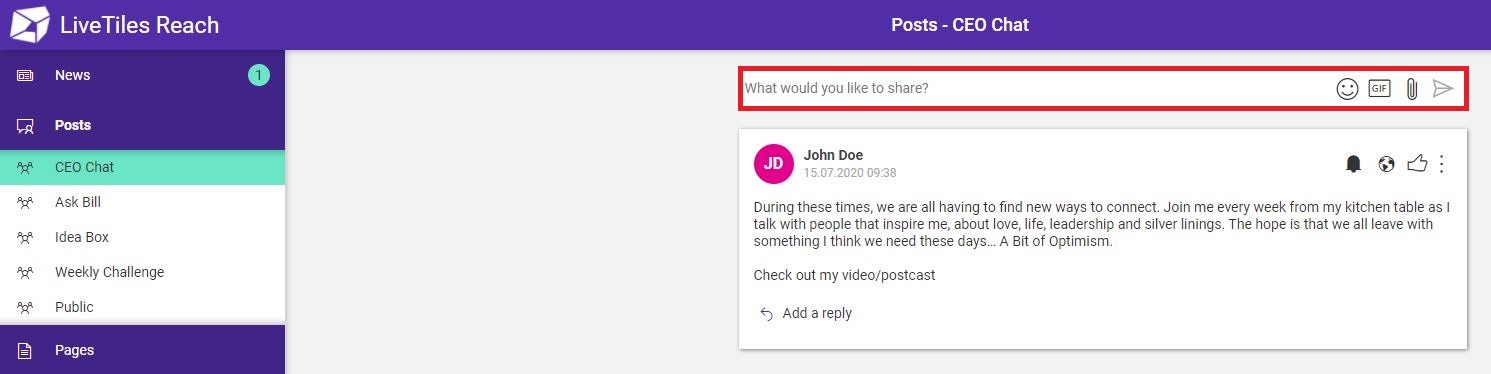Viewport: 1491px width, 374px height.
Task: Open the emoji picker smiley icon
Action: click(1347, 88)
